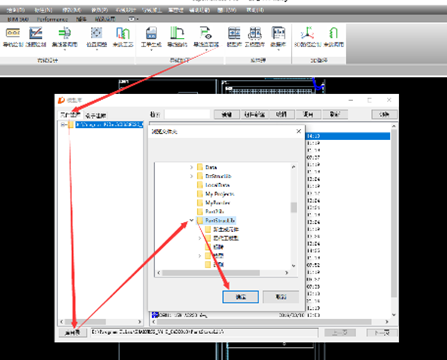Click the cancel button beside the OK button
Screen dimensions: 447x360
281,297
